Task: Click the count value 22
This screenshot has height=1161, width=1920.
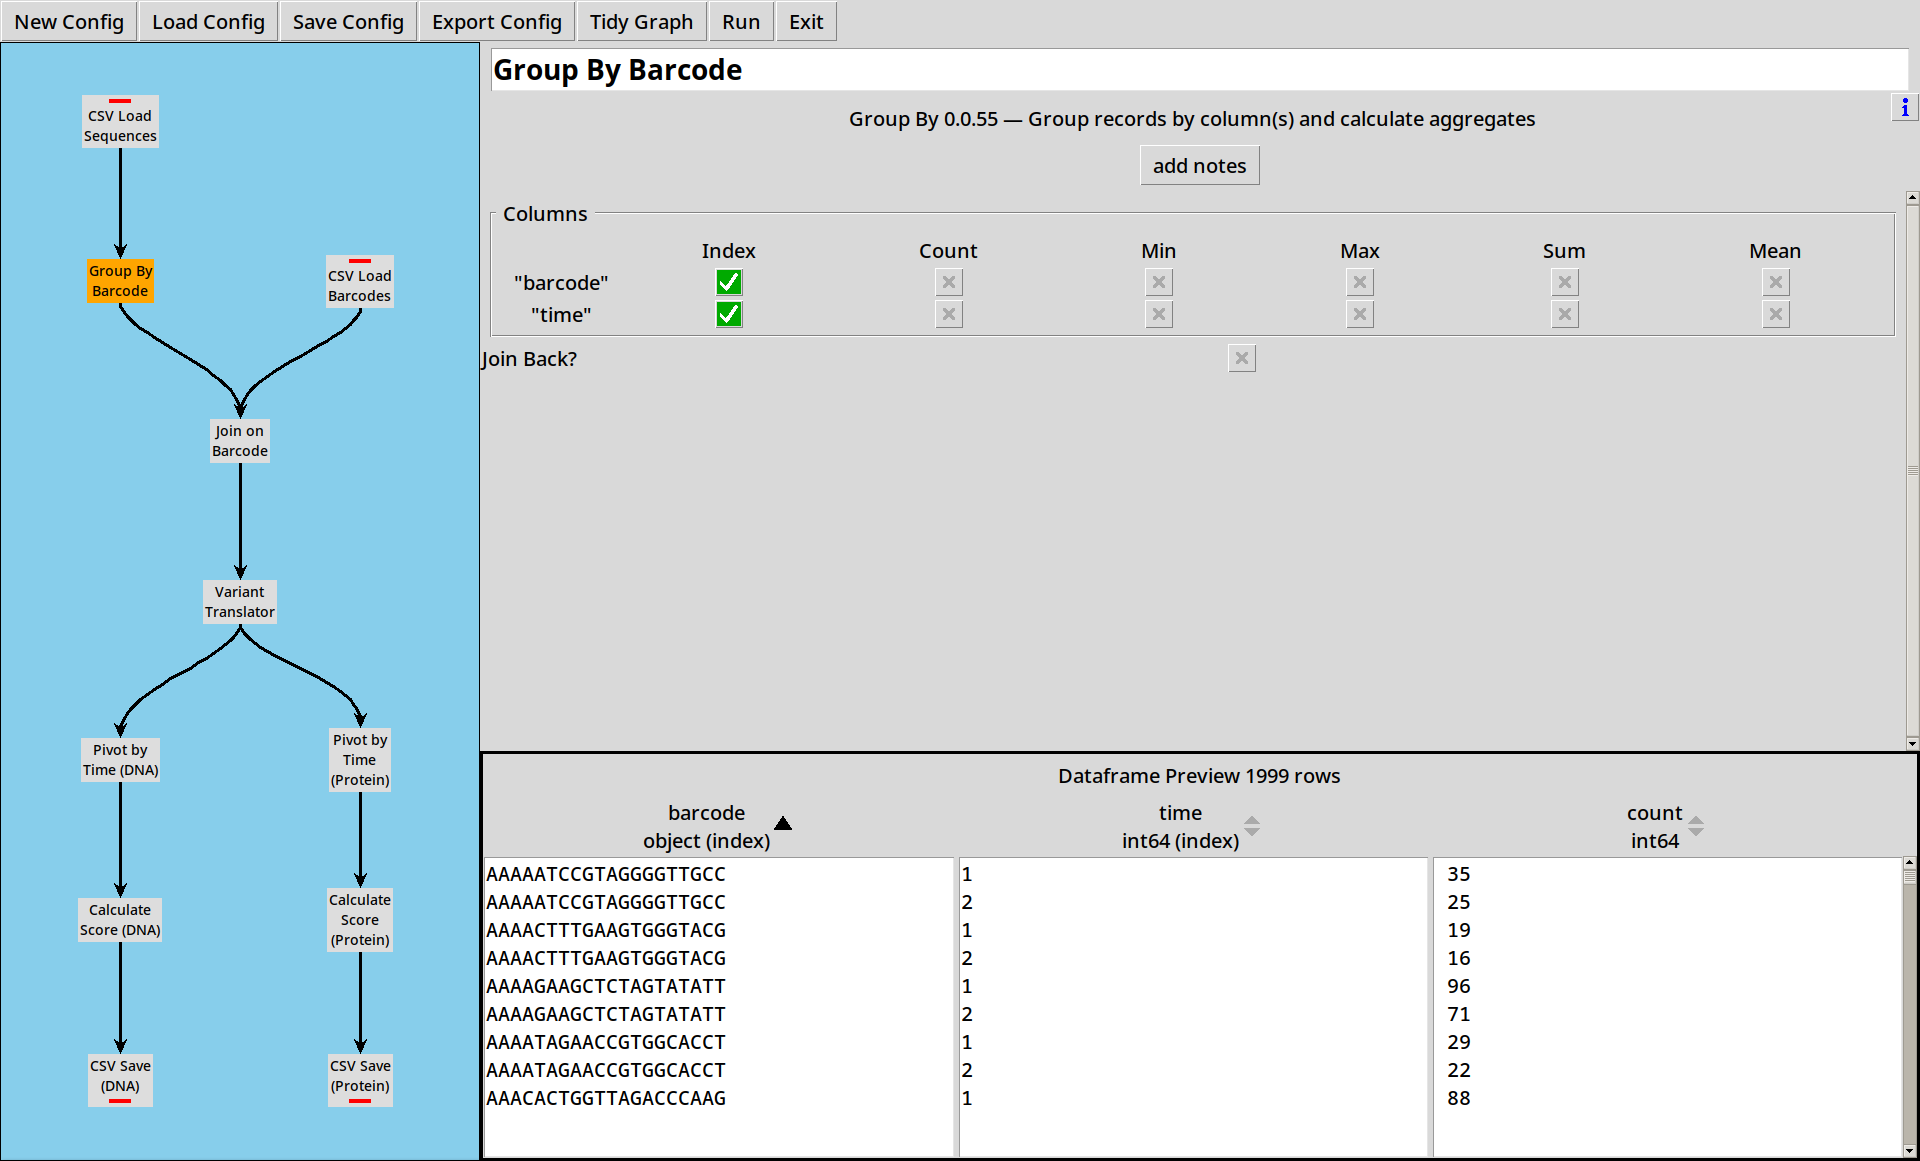Action: point(1459,1070)
